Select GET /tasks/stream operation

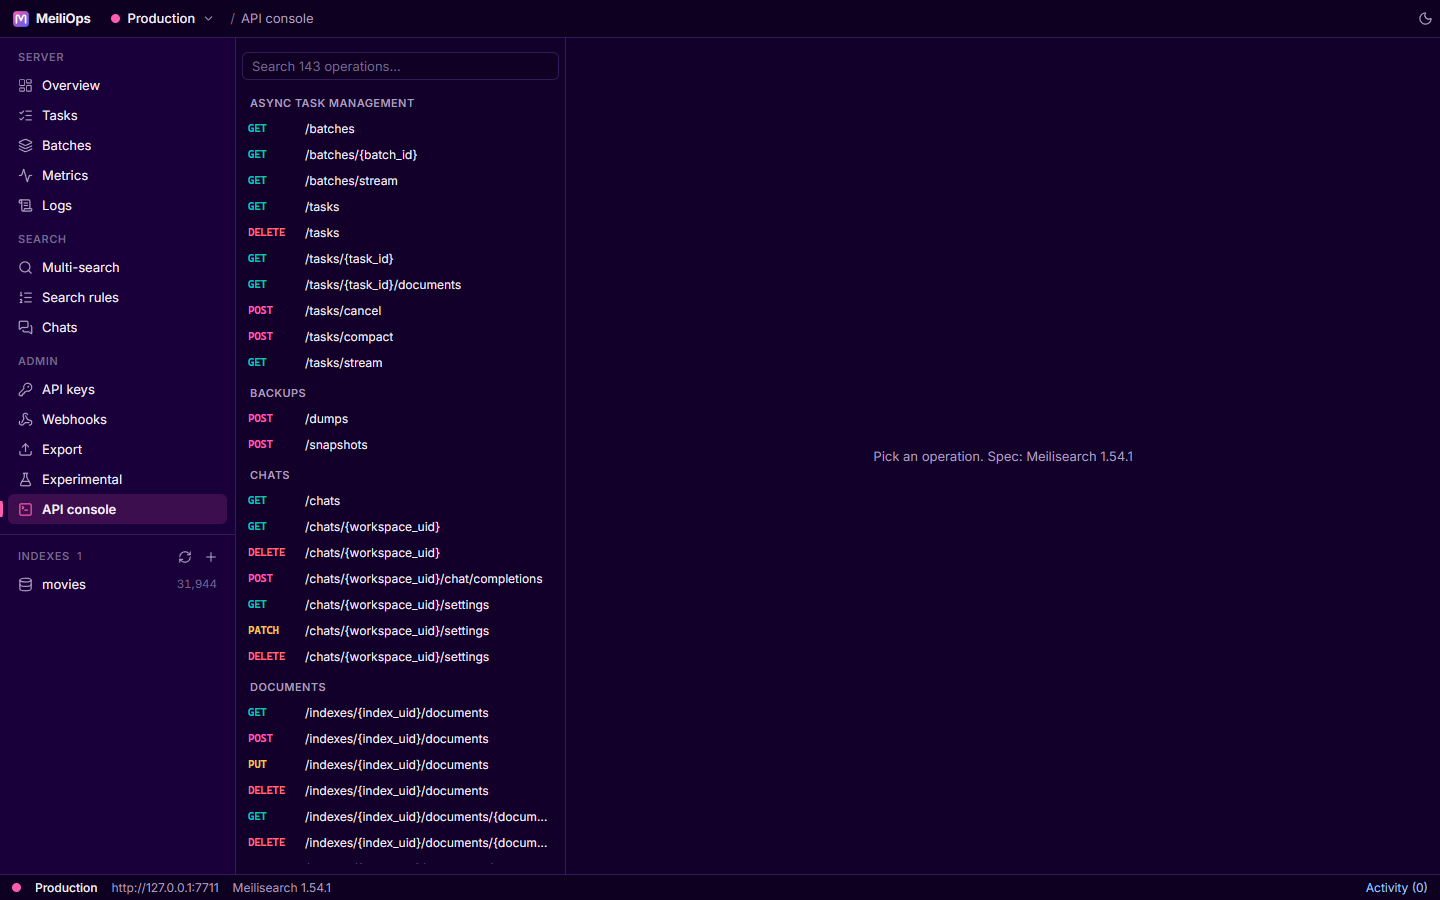pos(400,362)
